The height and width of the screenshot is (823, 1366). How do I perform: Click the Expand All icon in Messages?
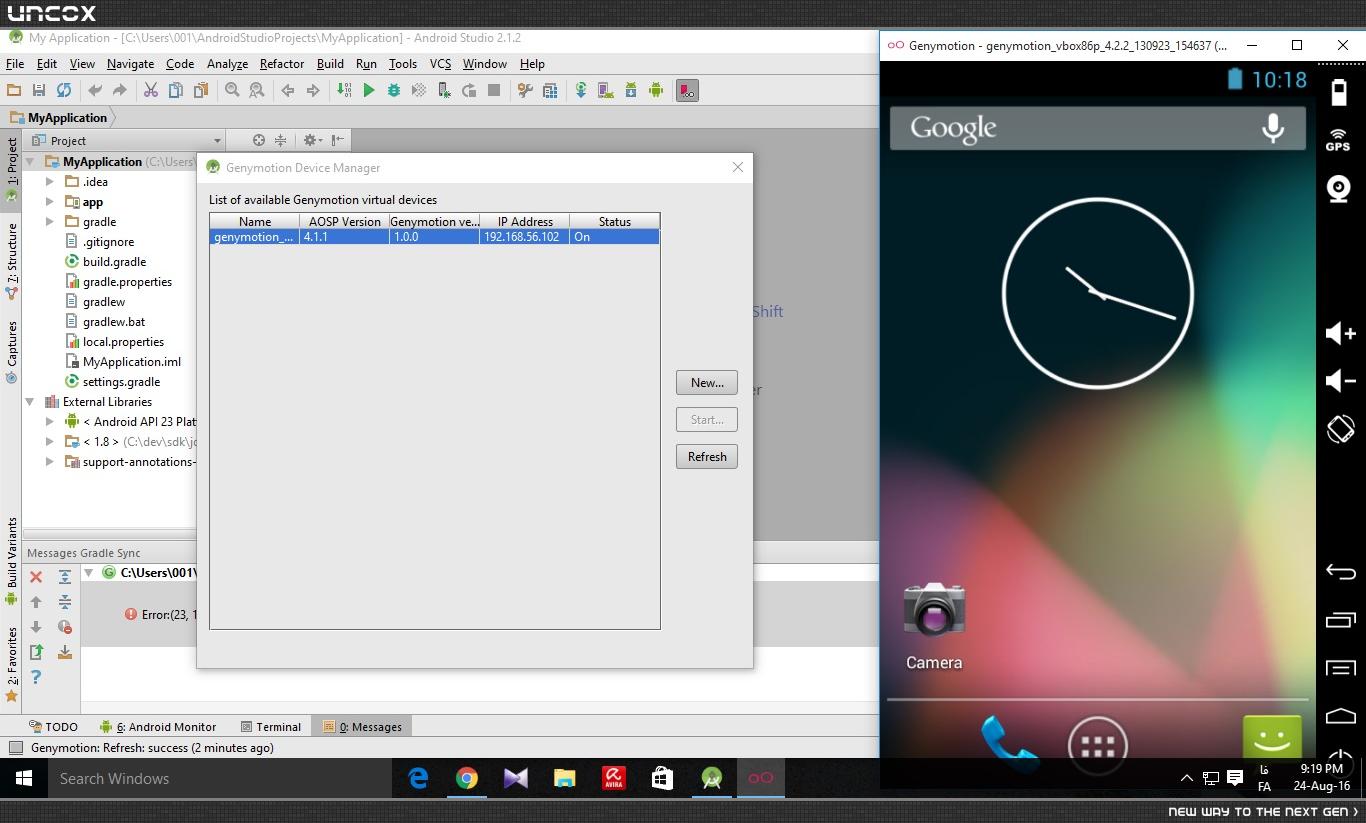65,577
